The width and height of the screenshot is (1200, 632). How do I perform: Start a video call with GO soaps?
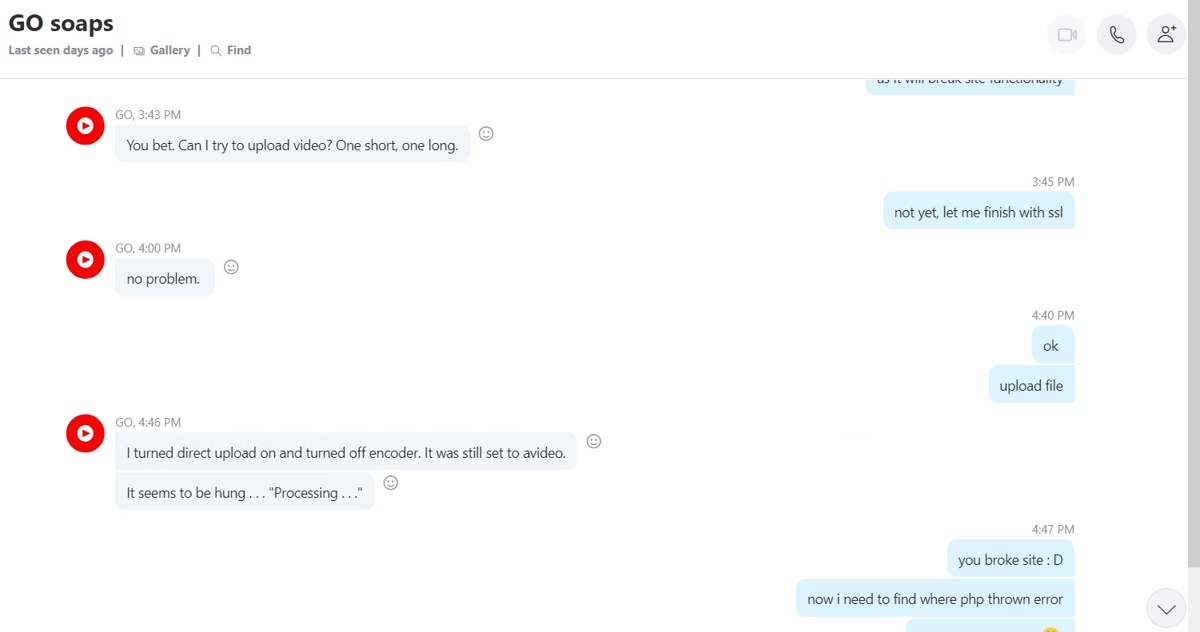[1066, 34]
